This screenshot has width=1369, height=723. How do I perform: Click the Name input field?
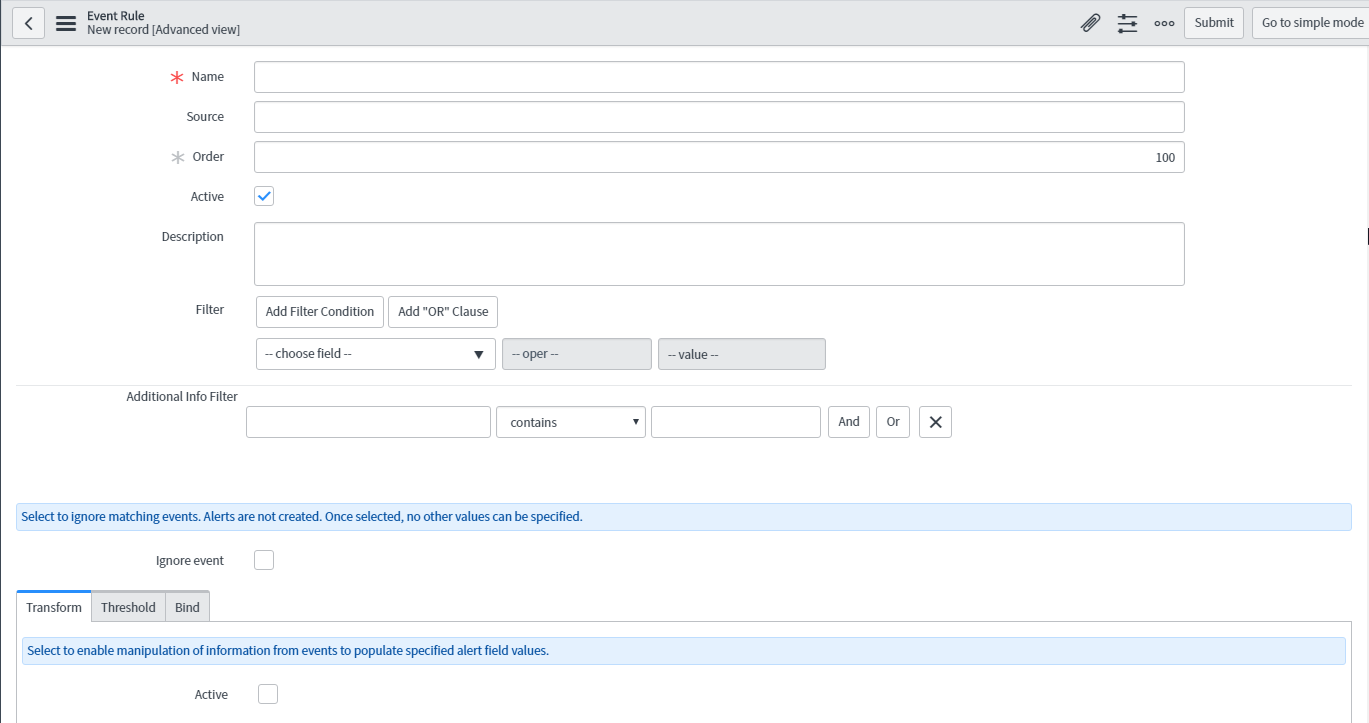click(719, 77)
